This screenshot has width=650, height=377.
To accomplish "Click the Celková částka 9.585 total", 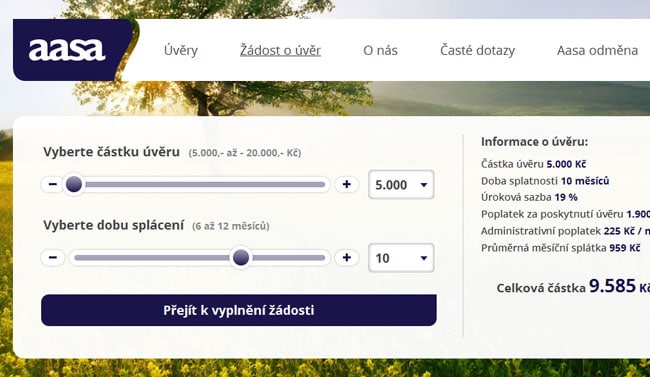I will [x=573, y=286].
